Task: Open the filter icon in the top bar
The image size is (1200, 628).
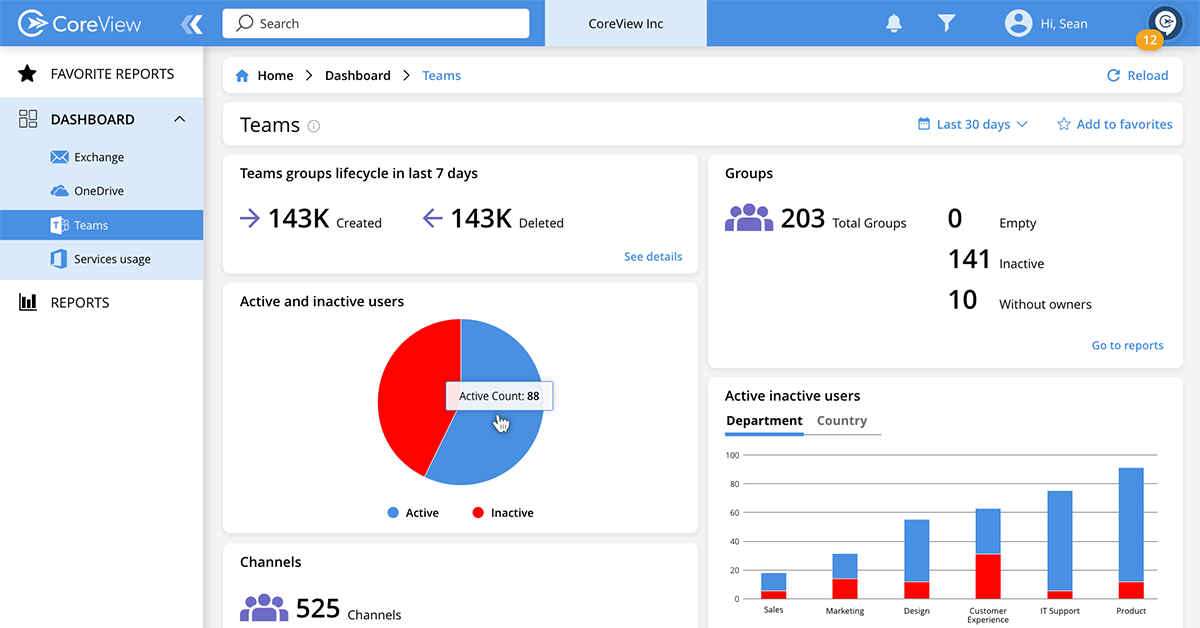Action: click(945, 22)
